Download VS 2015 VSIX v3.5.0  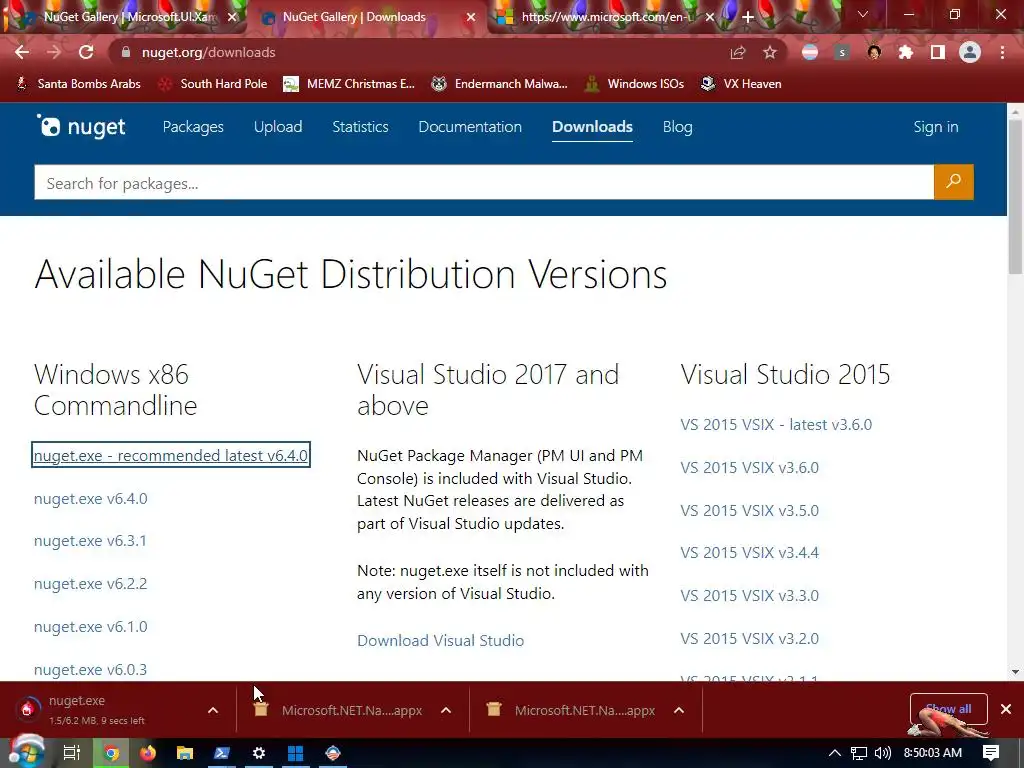749,510
